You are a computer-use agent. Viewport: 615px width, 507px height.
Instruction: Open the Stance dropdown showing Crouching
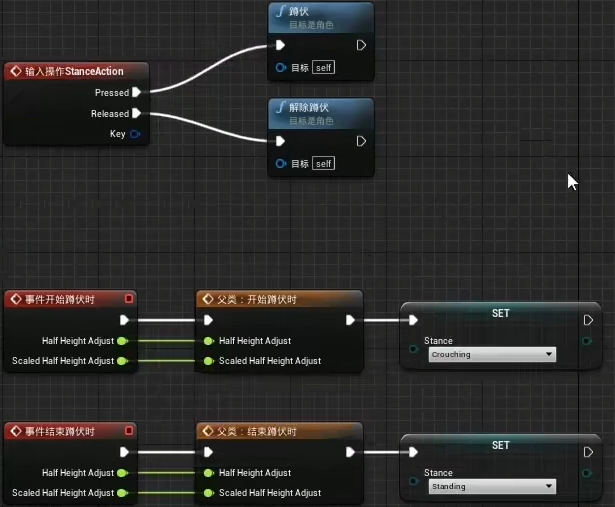490,354
